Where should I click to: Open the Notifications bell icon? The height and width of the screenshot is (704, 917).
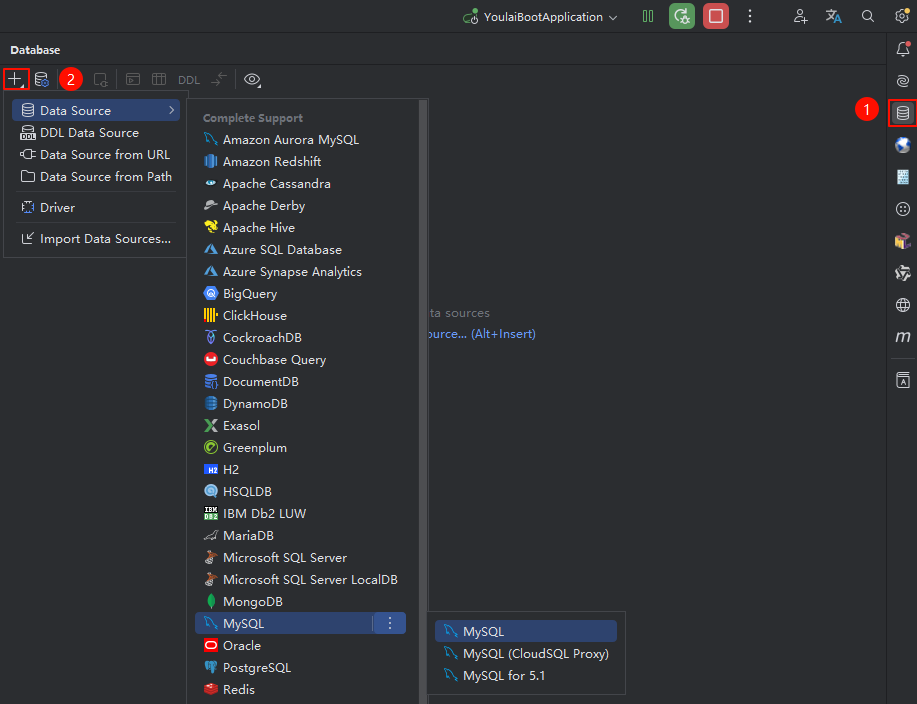[x=903, y=49]
